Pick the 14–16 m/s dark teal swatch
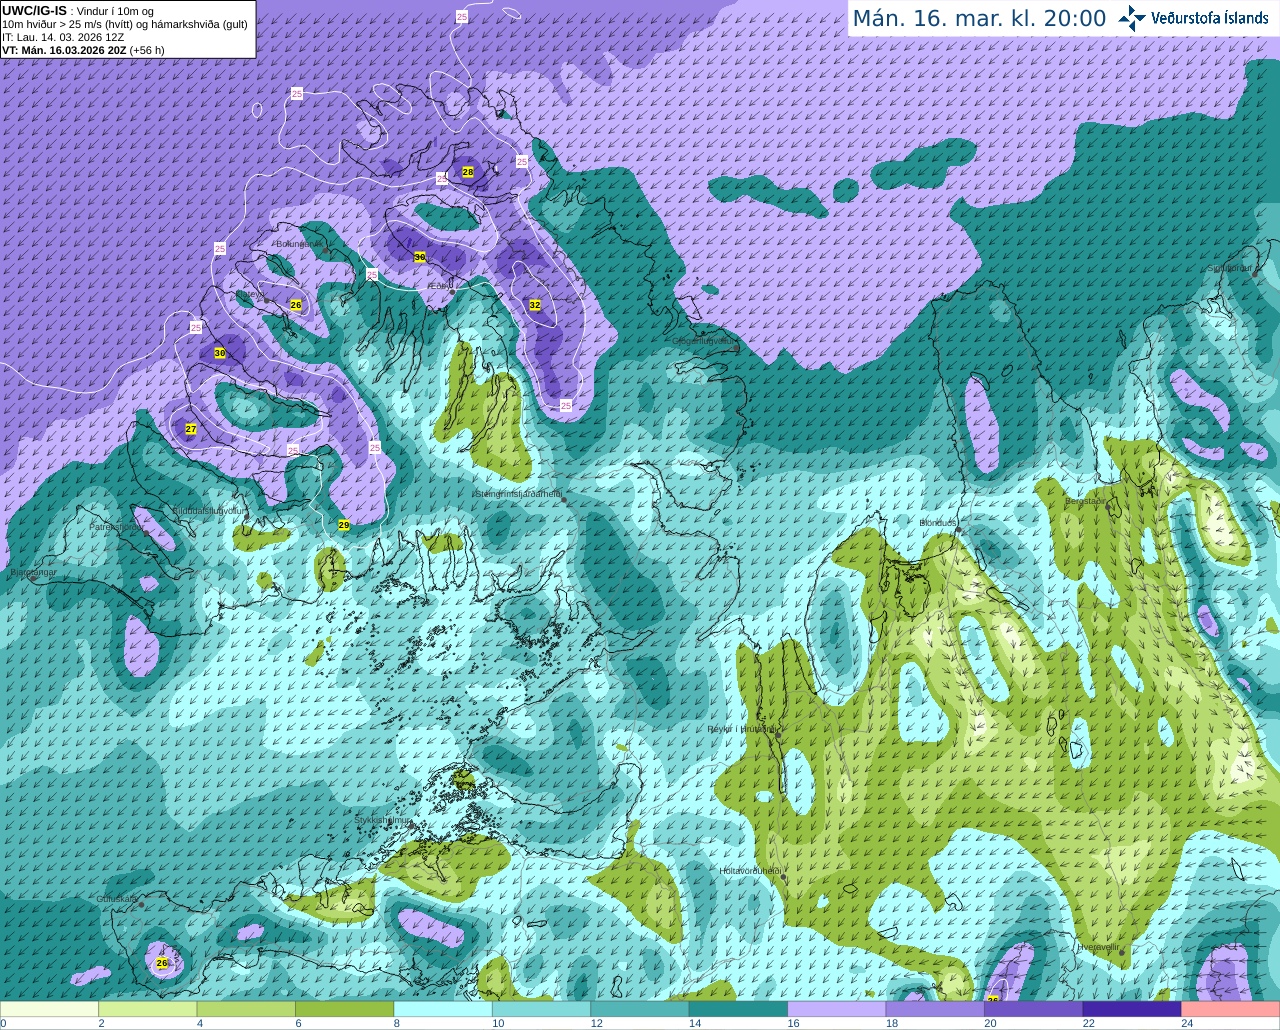This screenshot has width=1280, height=1030. coord(739,1009)
